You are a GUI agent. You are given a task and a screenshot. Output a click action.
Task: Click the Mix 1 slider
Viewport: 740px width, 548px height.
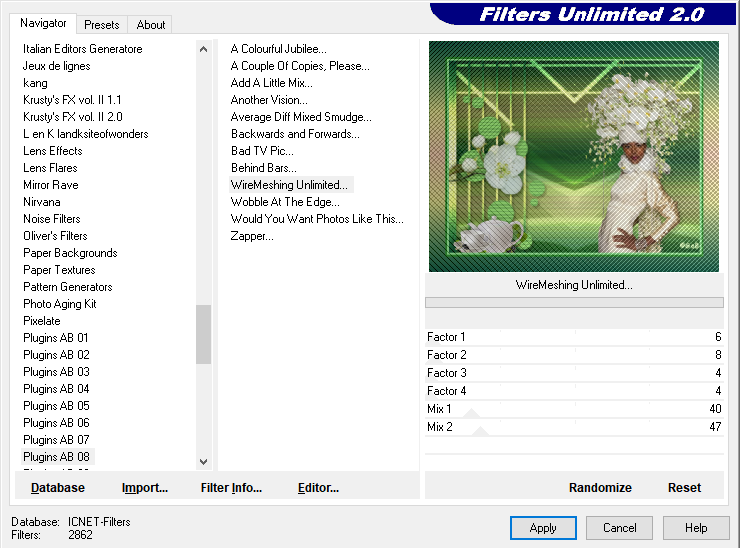(x=574, y=409)
